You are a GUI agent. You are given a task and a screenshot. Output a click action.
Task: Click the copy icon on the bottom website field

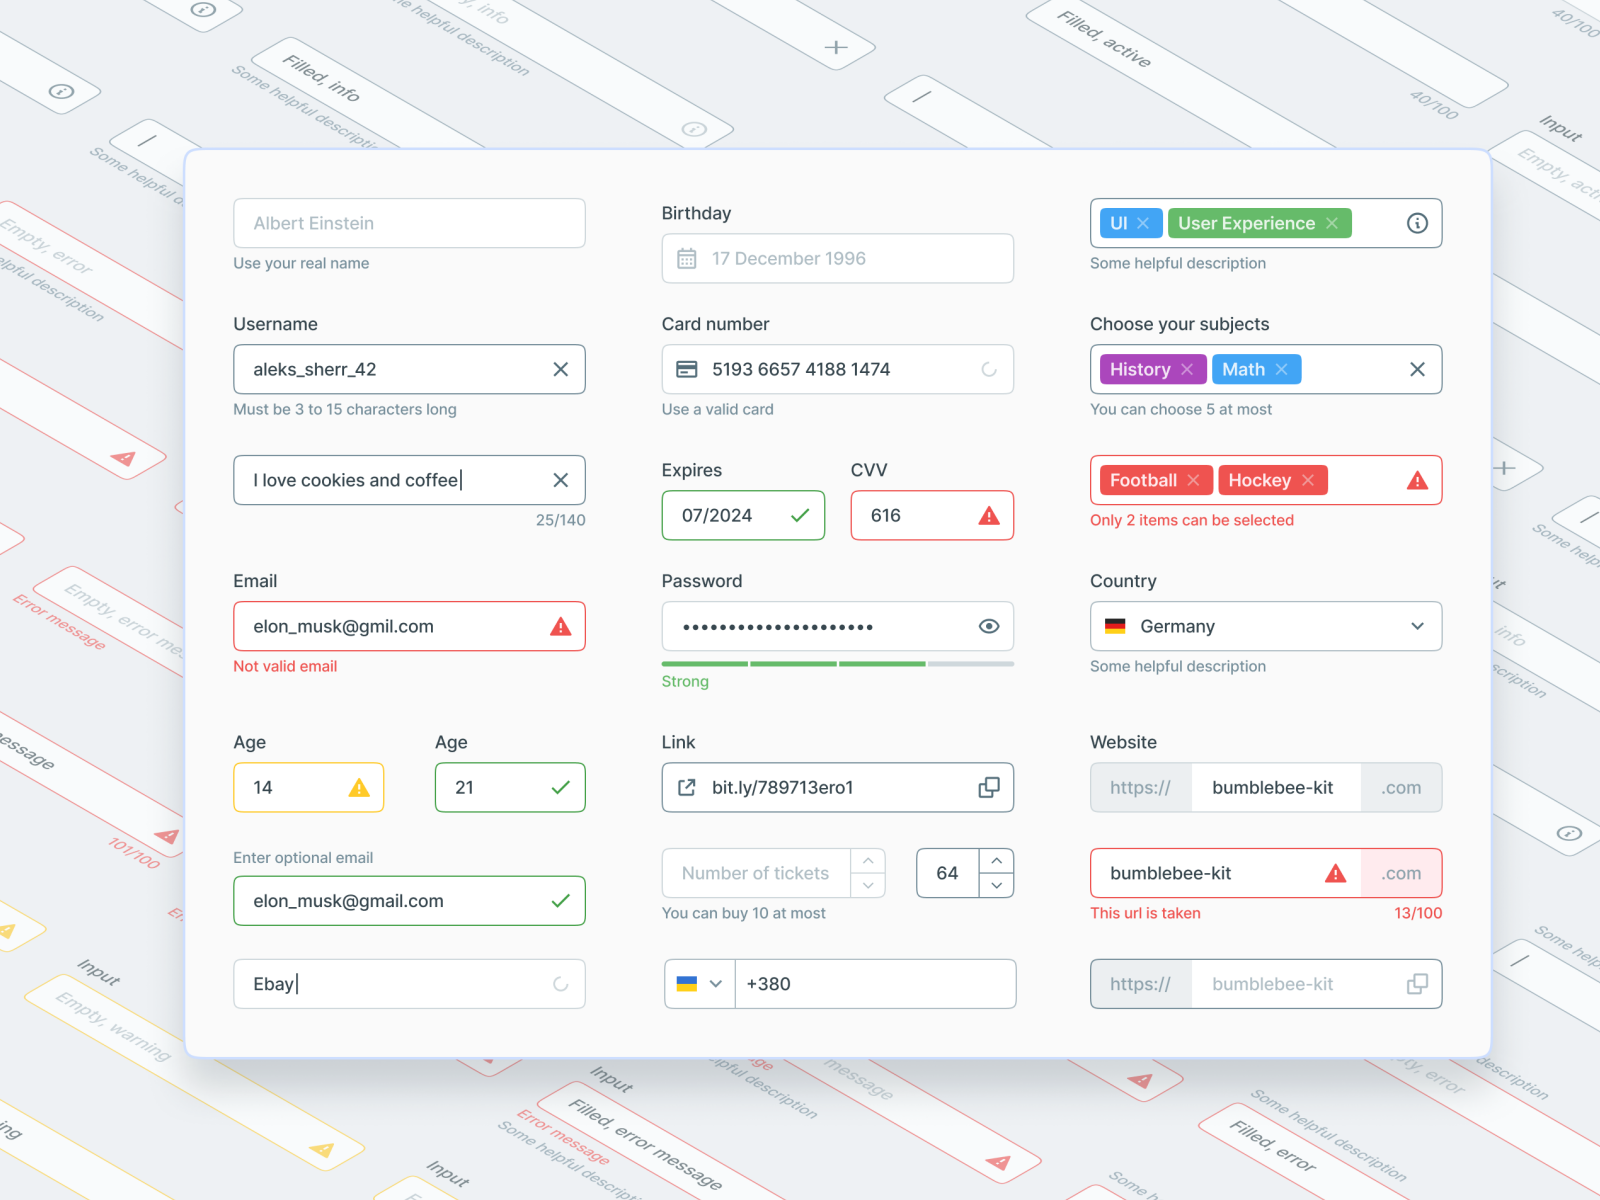pyautogui.click(x=1416, y=983)
